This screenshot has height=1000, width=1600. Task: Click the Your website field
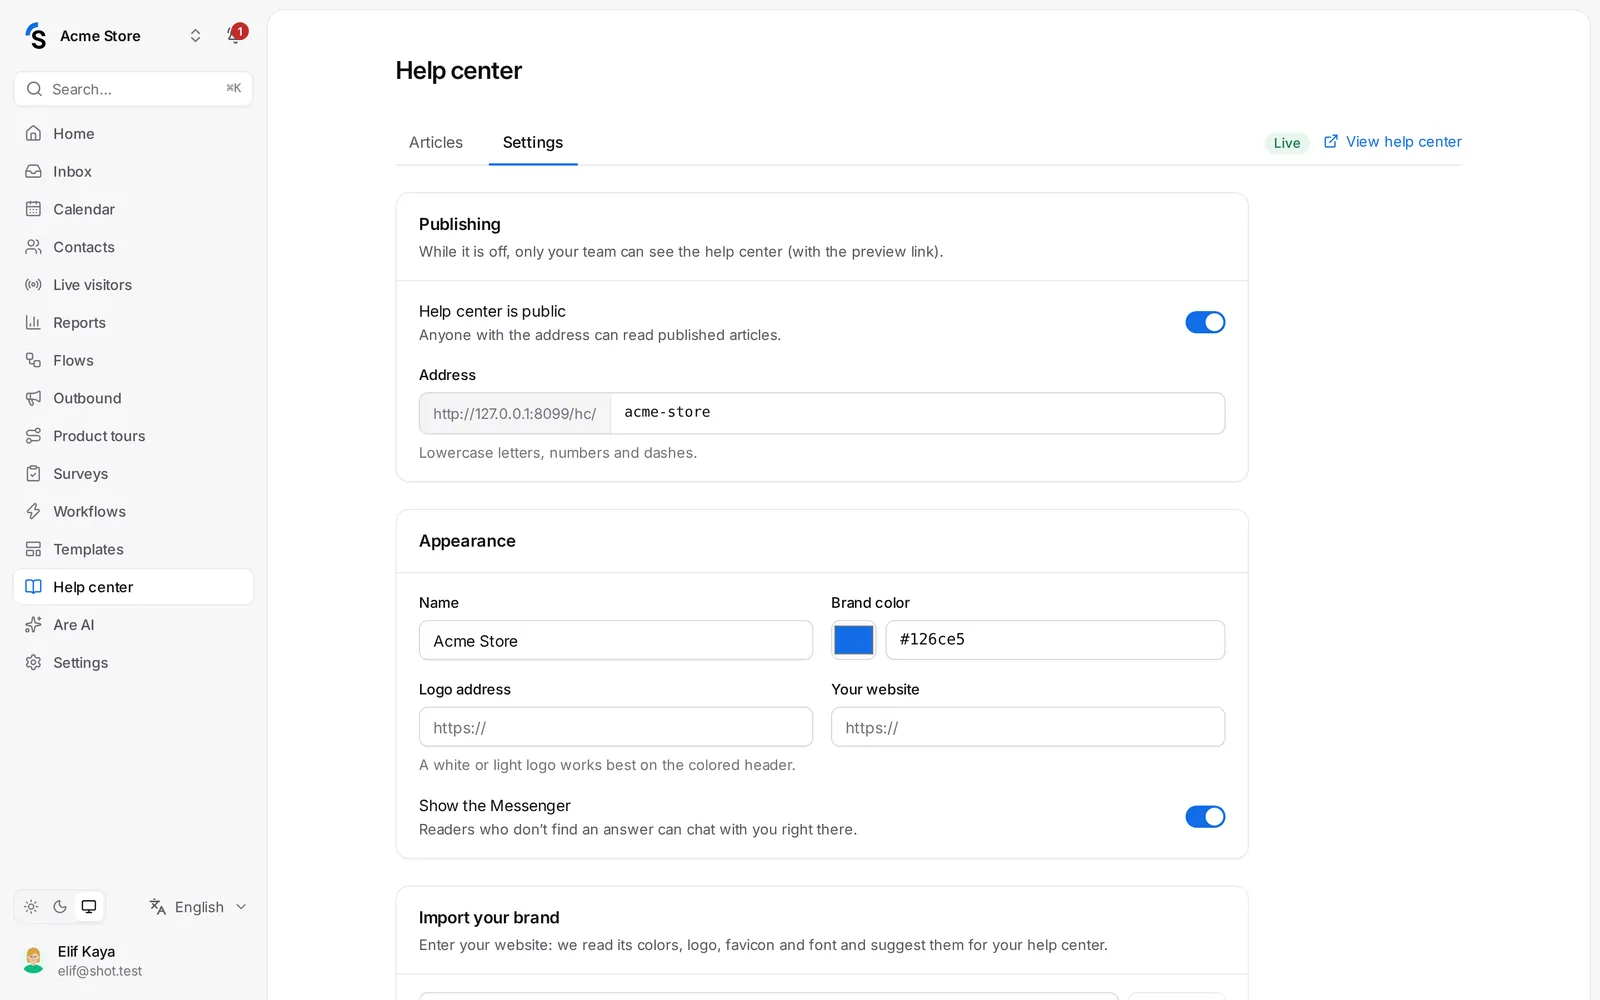(x=1028, y=727)
